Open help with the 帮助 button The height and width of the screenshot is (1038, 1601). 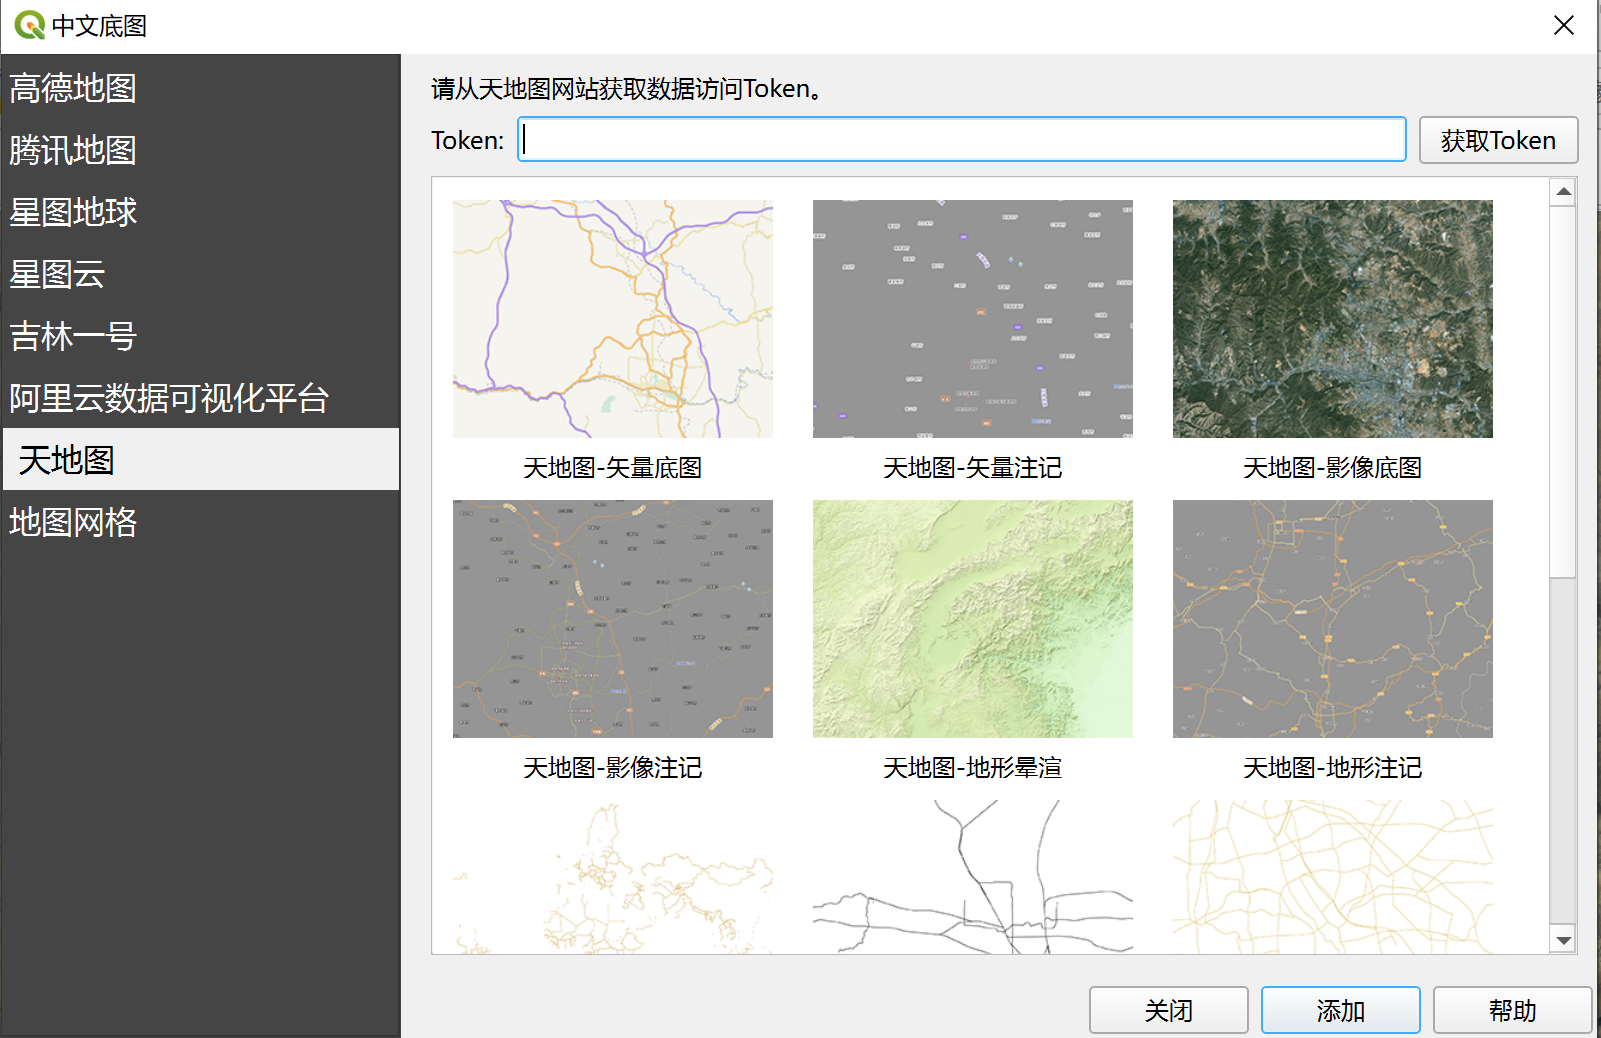(1513, 1010)
